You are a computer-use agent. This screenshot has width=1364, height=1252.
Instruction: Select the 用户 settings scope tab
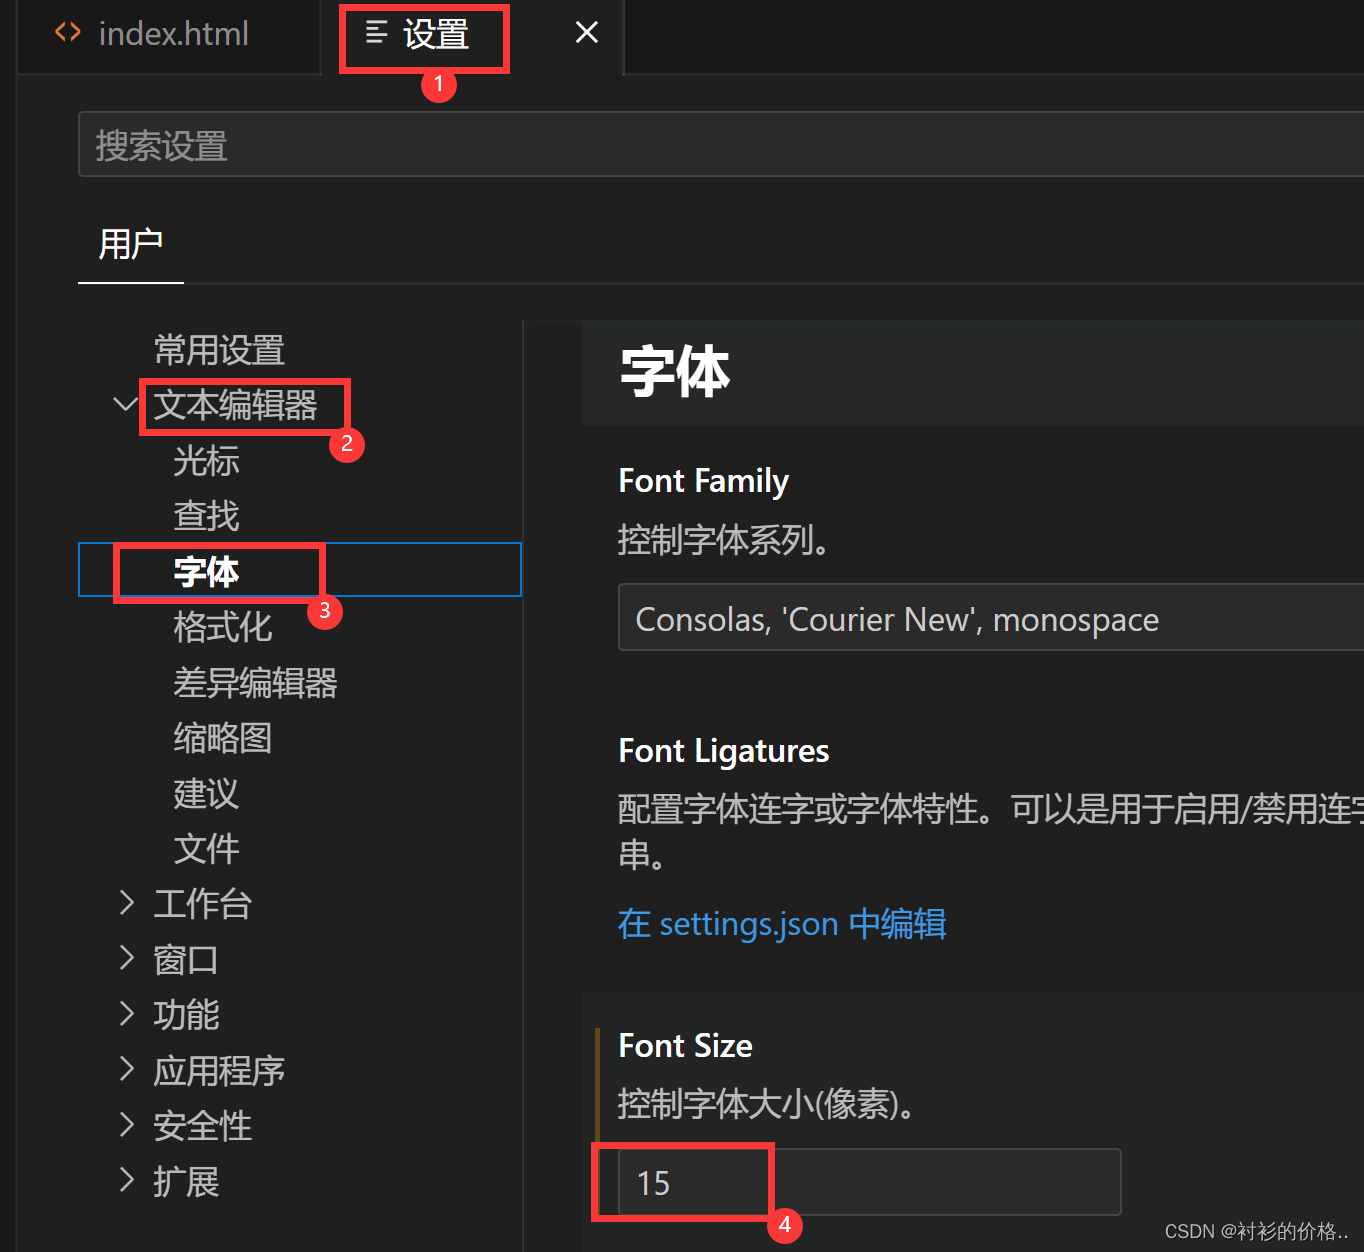coord(131,244)
